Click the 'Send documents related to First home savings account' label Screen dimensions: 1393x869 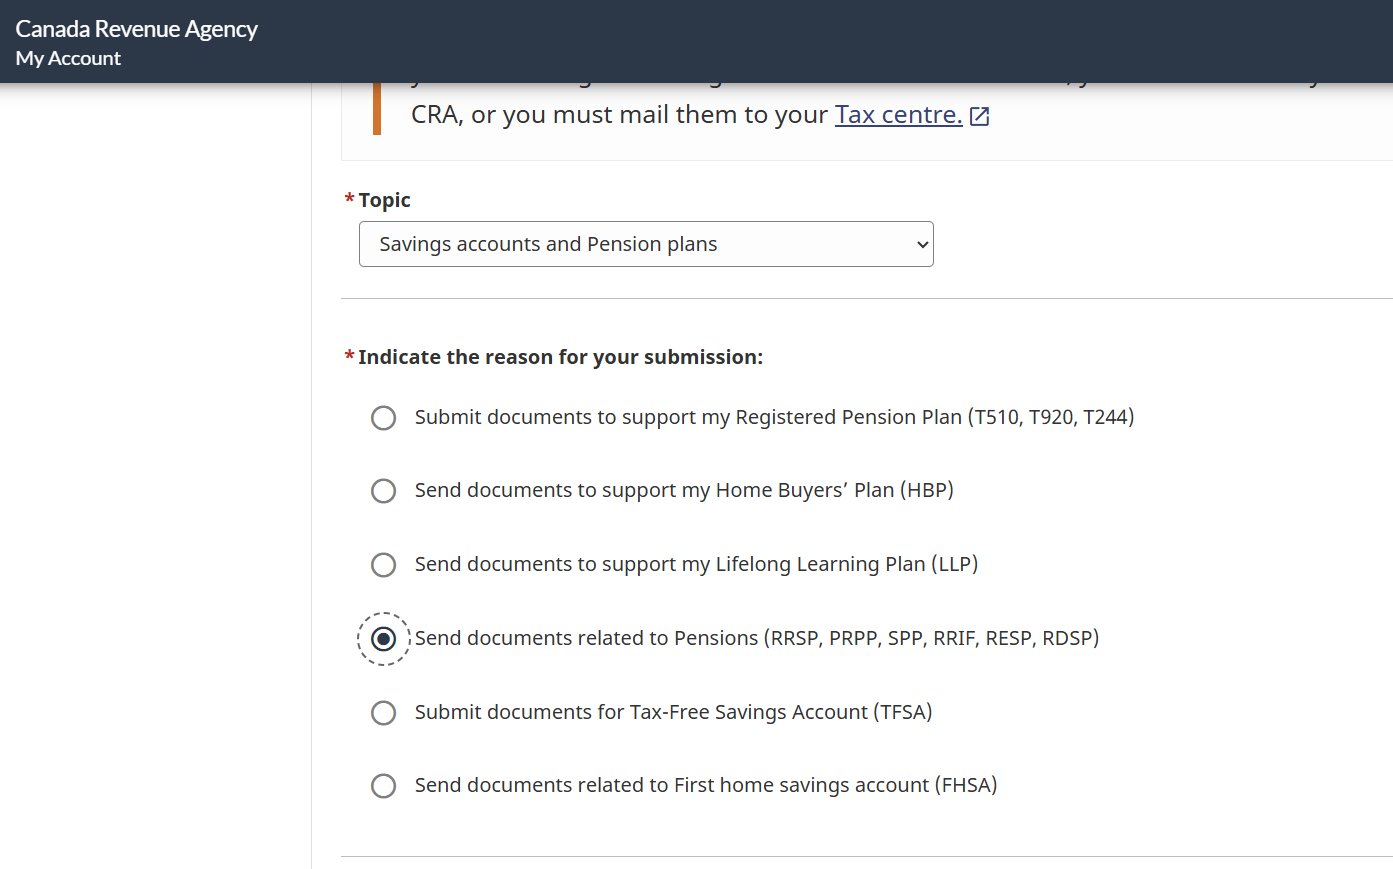[706, 785]
